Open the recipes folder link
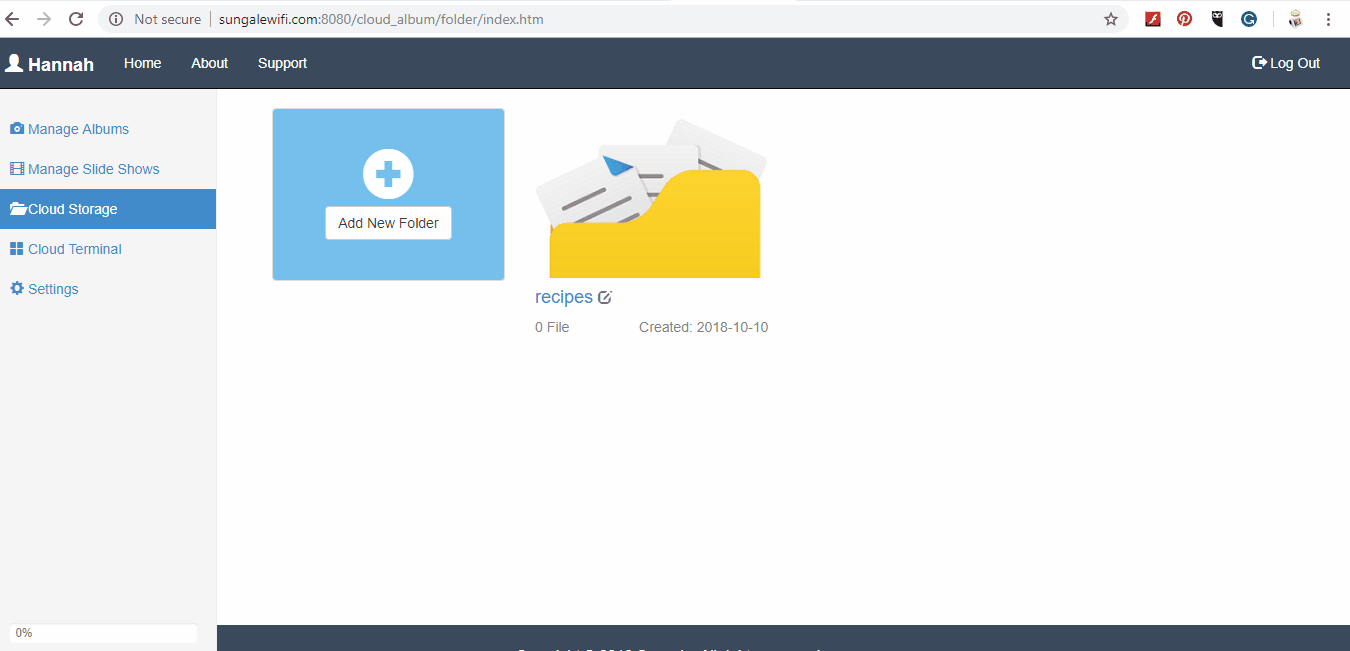This screenshot has width=1350, height=651. pyautogui.click(x=564, y=296)
